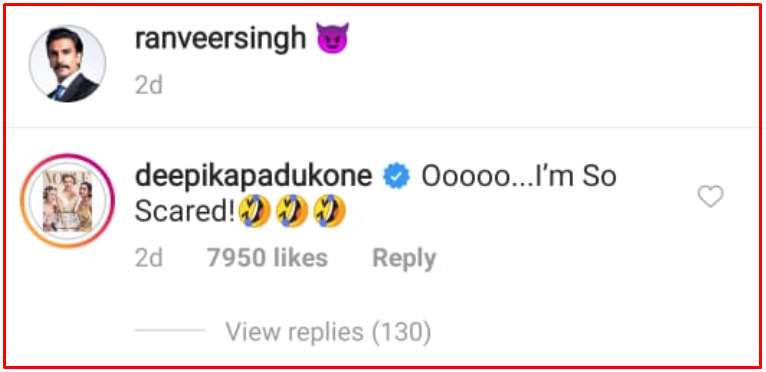The width and height of the screenshot is (766, 372).
Task: Click the middle laughing emoji
Action: [x=292, y=212]
